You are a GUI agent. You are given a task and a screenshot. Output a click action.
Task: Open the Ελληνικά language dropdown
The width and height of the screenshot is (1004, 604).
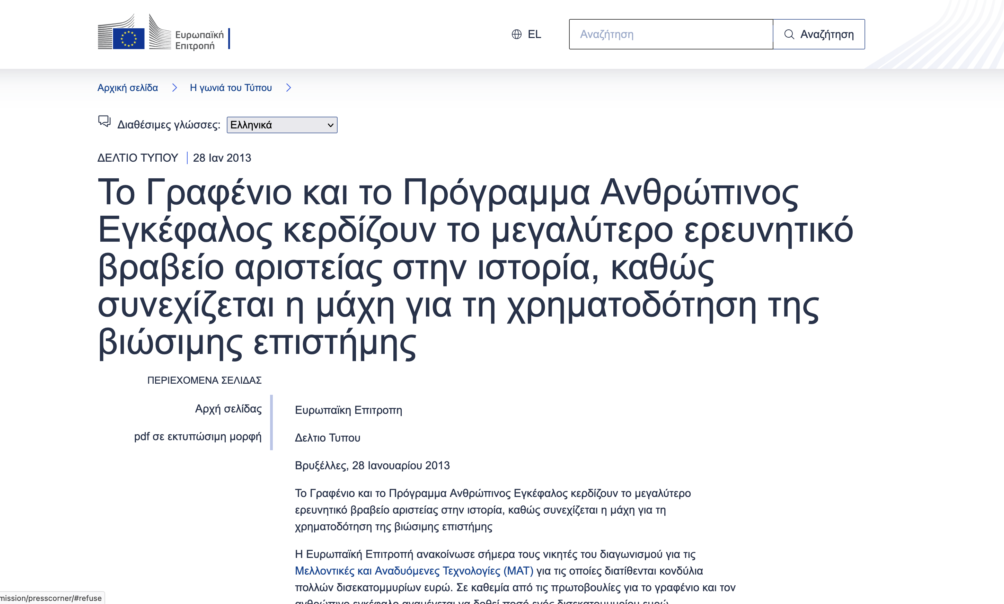pos(281,125)
